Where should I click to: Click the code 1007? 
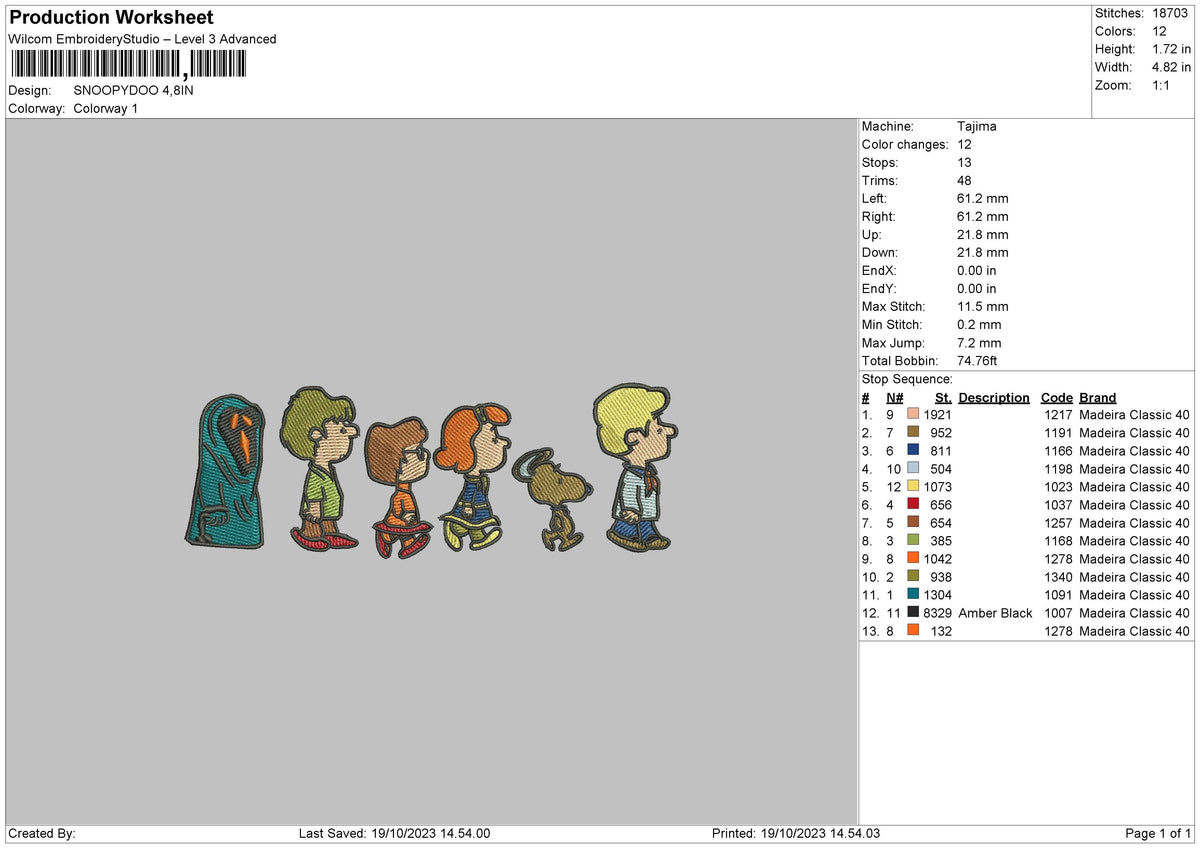pyautogui.click(x=1058, y=613)
